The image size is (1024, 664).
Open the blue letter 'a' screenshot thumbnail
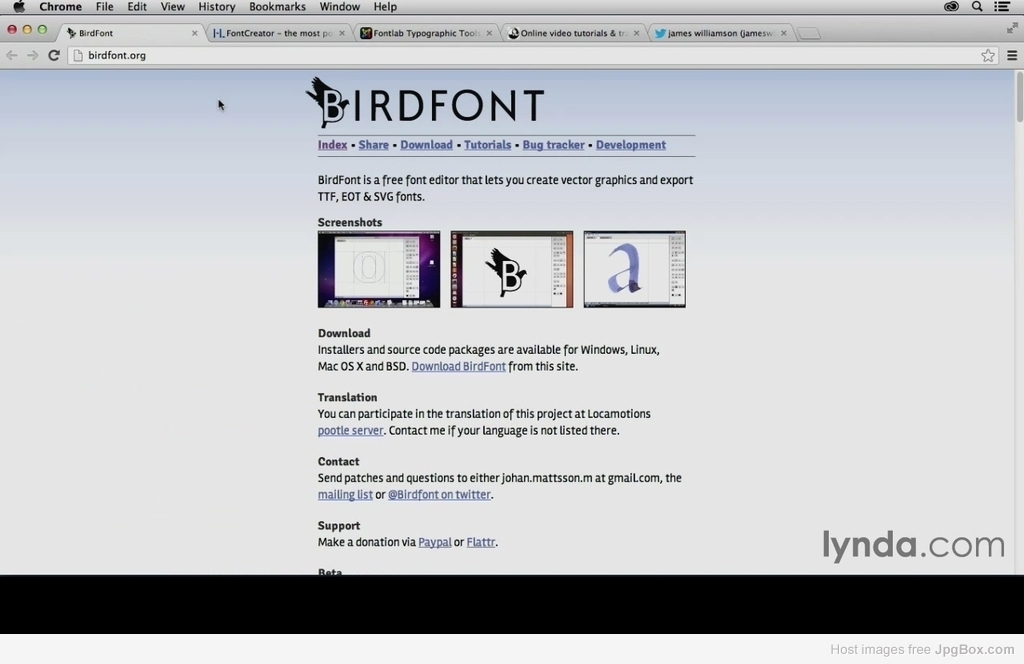[x=634, y=269]
